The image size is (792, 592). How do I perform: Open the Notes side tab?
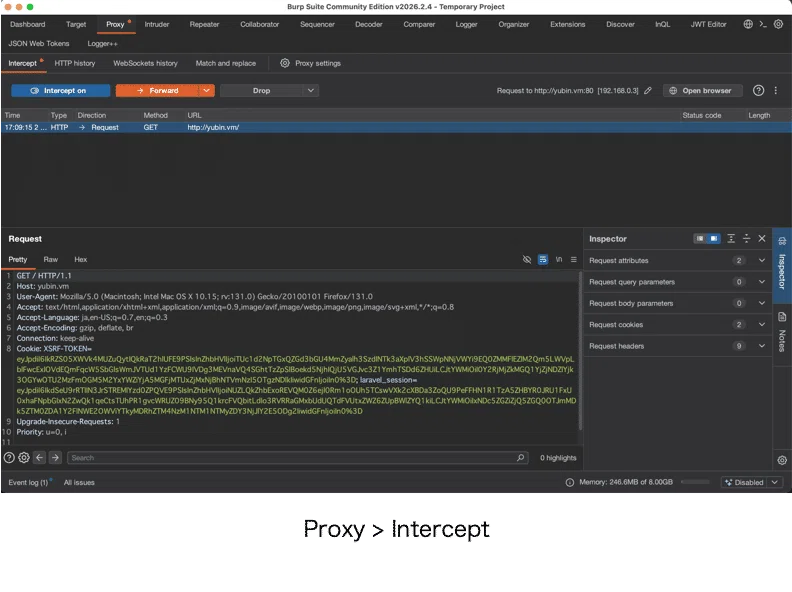point(782,331)
